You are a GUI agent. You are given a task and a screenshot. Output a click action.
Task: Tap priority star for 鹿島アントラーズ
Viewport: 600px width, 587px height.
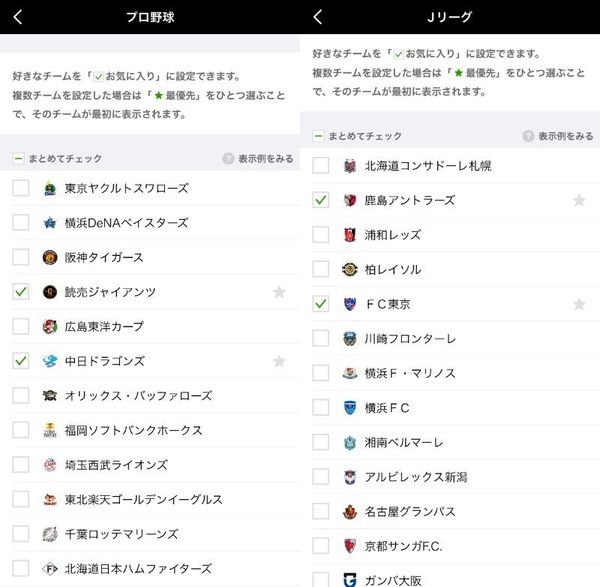579,200
